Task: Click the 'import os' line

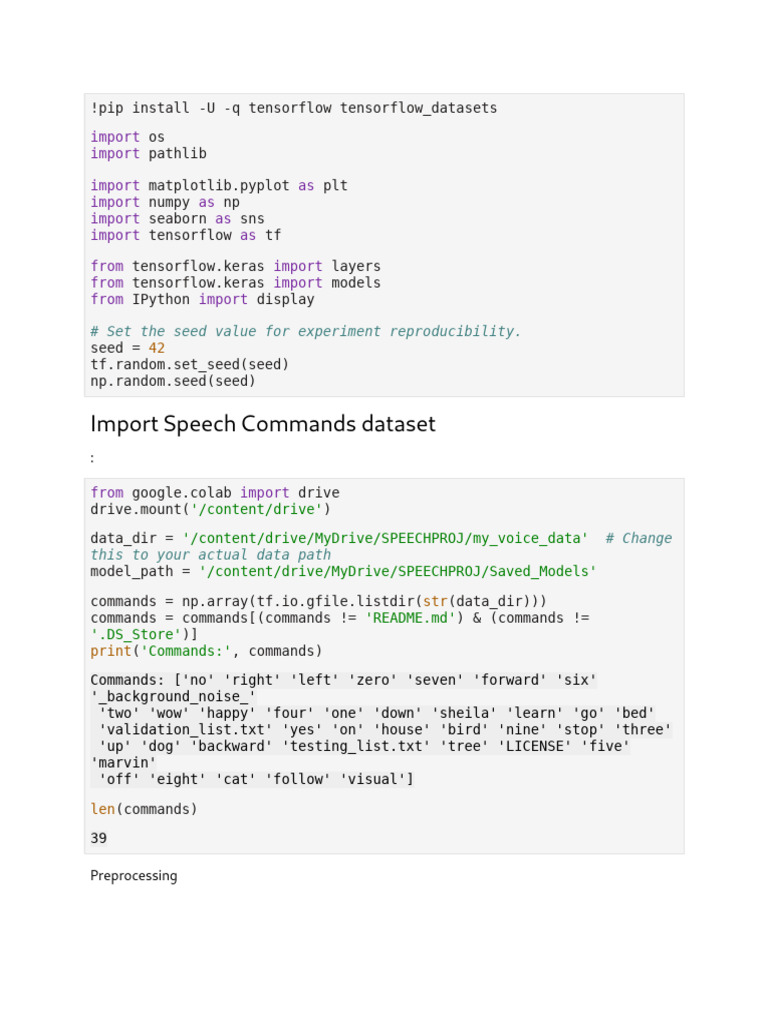Action: (128, 137)
